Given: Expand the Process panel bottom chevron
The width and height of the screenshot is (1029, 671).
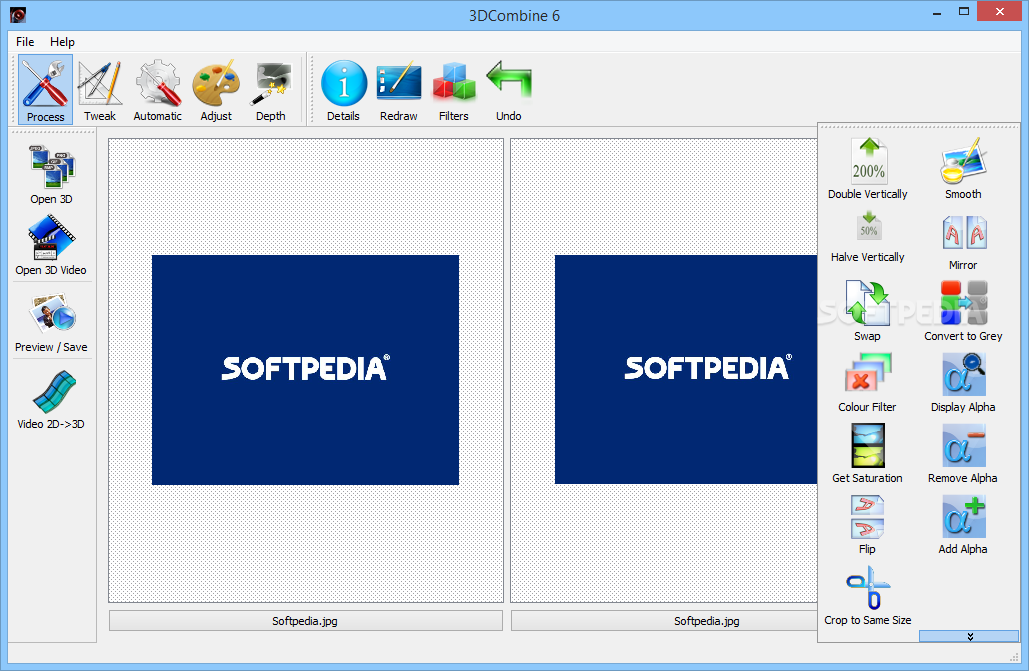Looking at the screenshot, I should coord(969,636).
